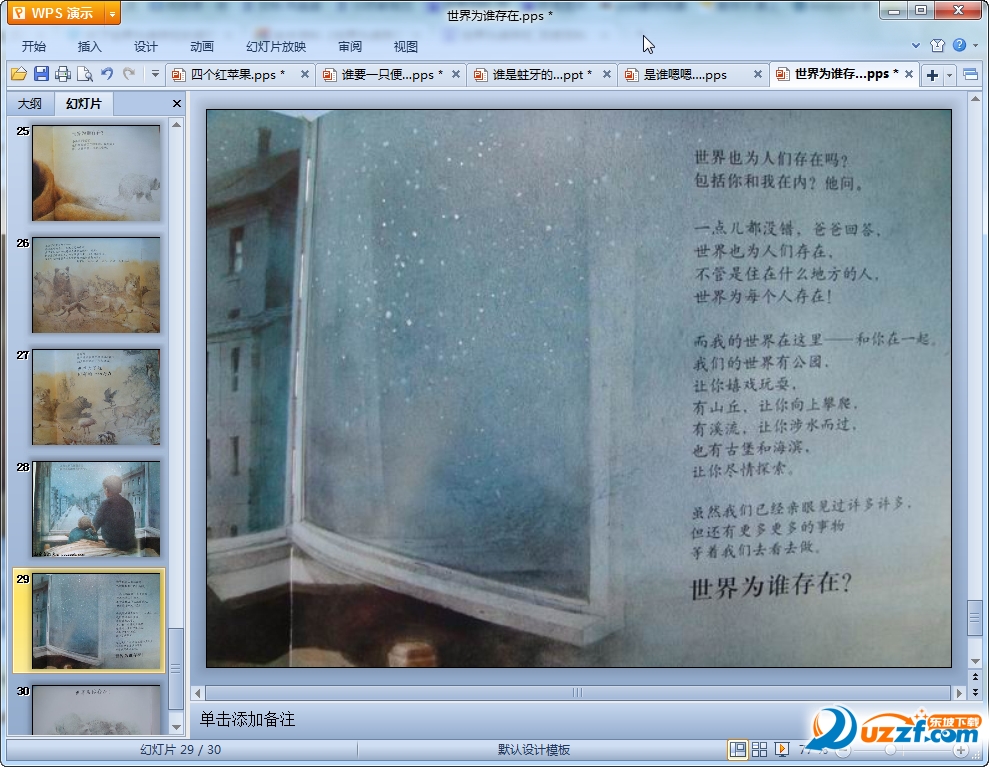This screenshot has height=767, width=989.
Task: Switch to the 大纲 outline pane tab
Action: point(30,103)
